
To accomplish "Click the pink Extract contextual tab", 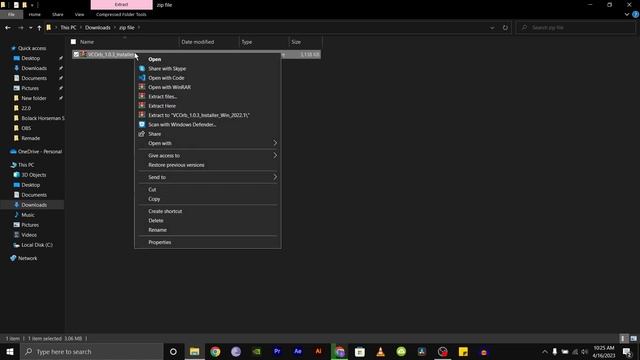I will [121, 4].
